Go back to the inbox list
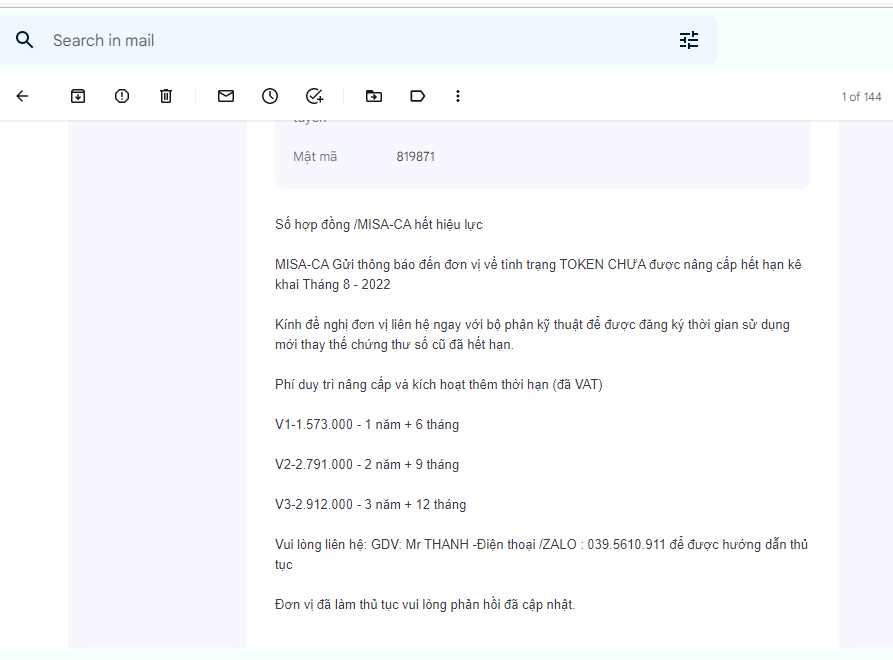Viewport: 893px width, 660px height. coord(22,96)
